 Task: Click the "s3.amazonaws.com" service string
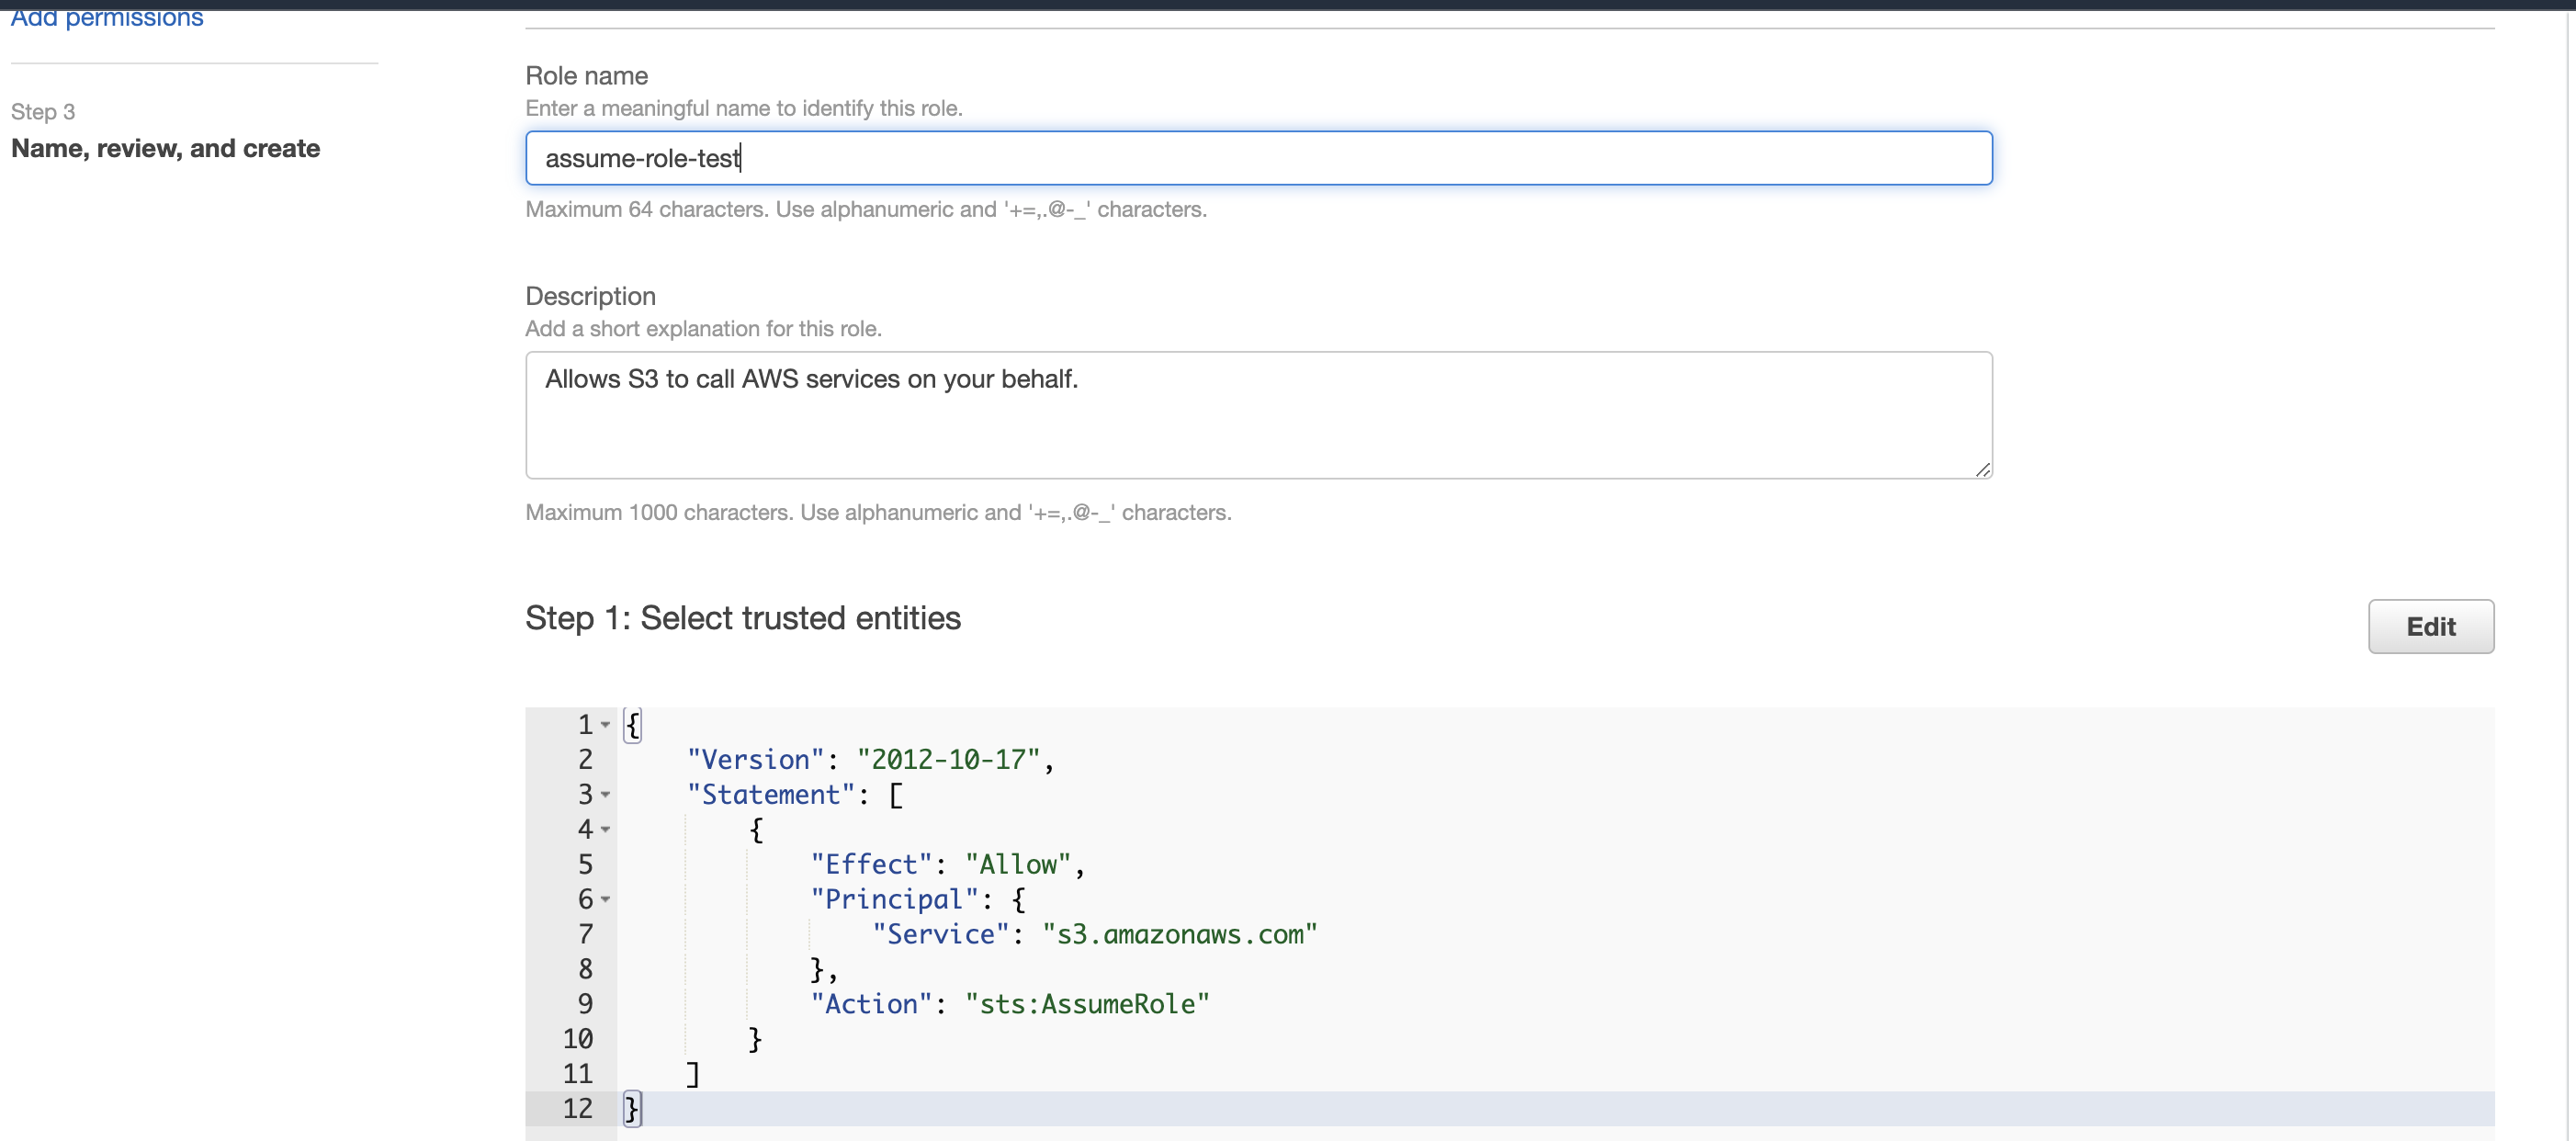tap(1179, 934)
